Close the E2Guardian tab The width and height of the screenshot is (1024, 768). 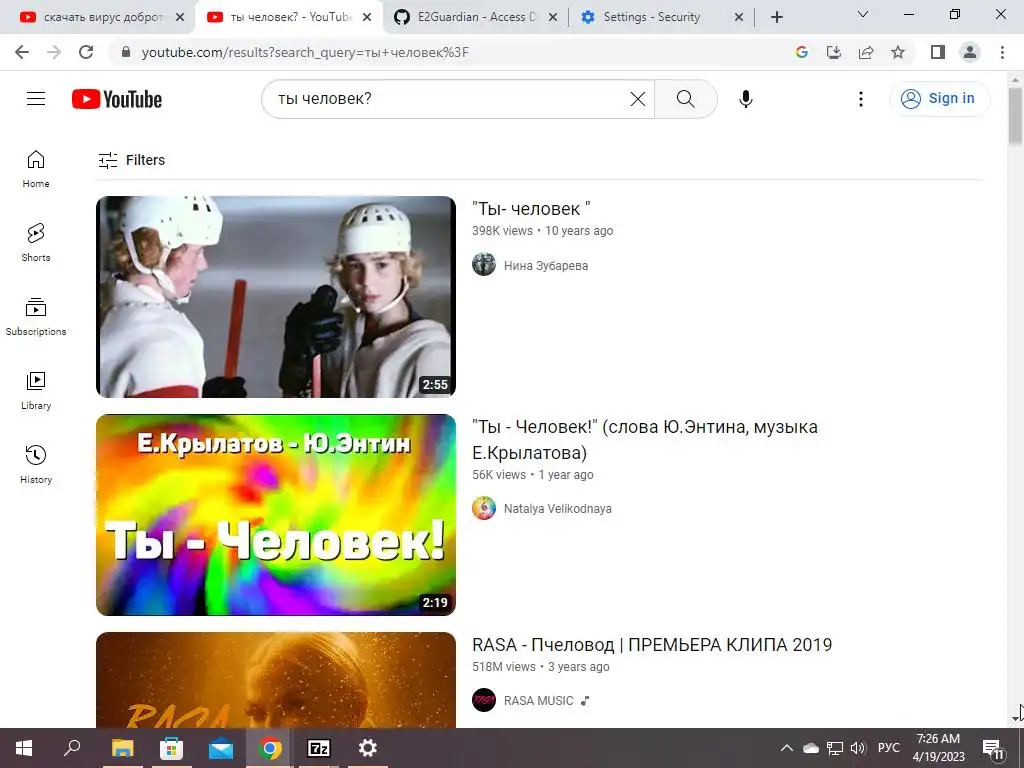coord(552,18)
